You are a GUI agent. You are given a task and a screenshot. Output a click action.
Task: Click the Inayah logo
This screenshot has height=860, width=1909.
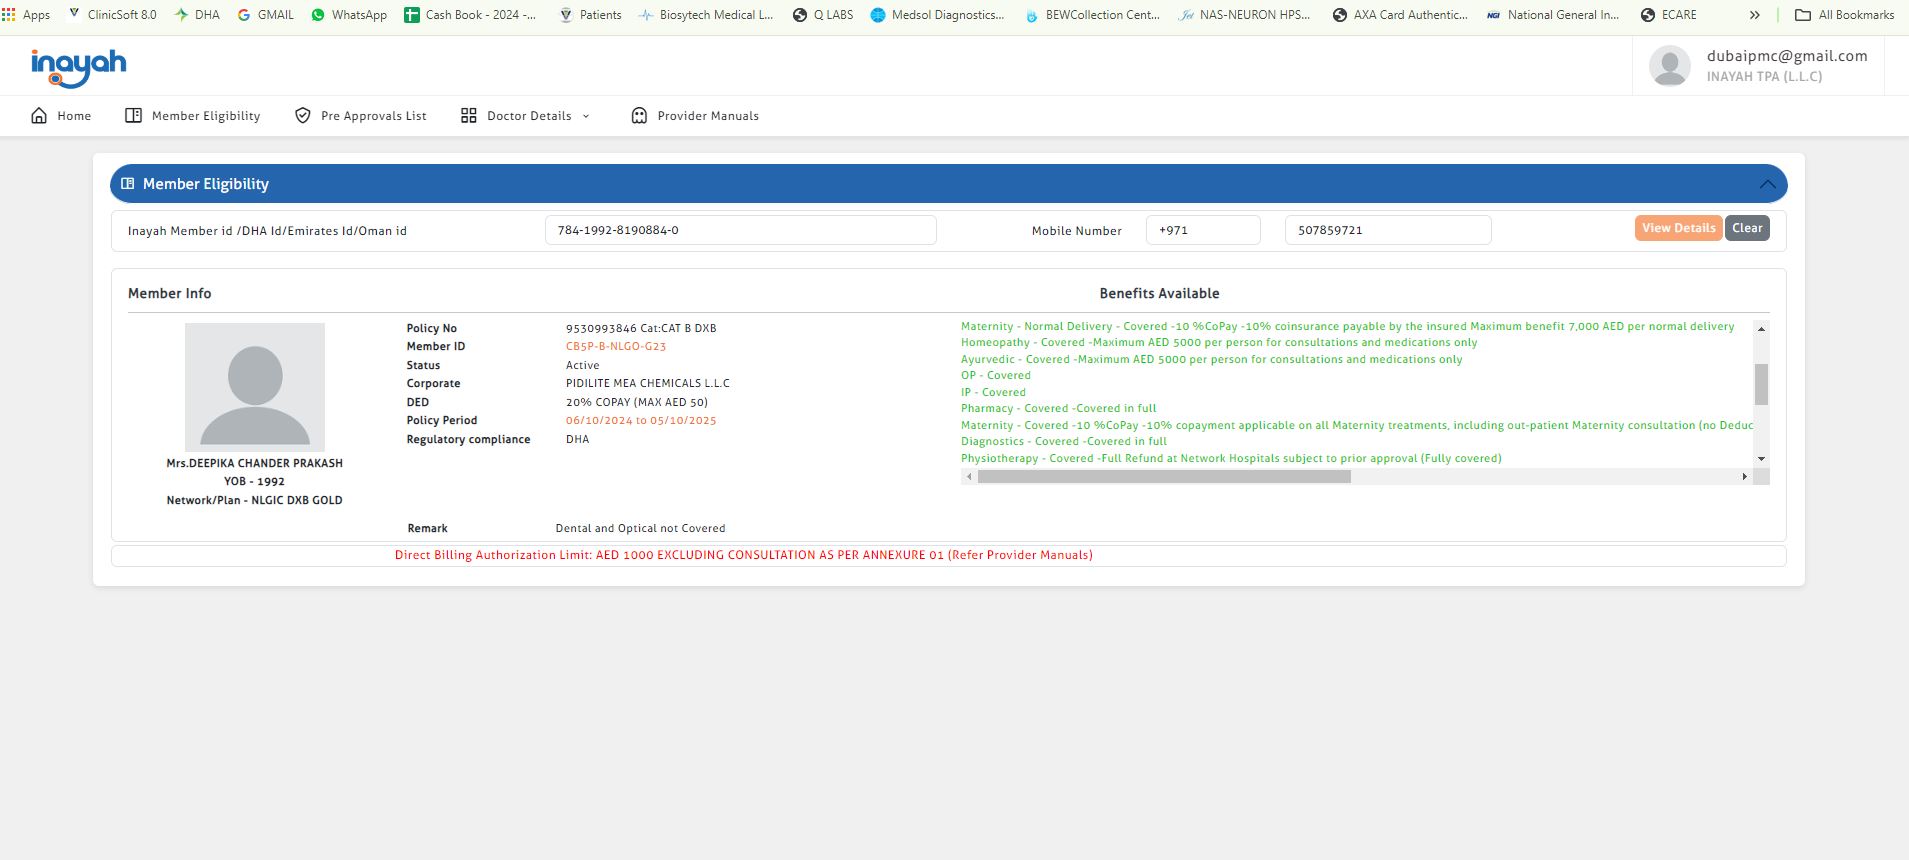tap(78, 67)
